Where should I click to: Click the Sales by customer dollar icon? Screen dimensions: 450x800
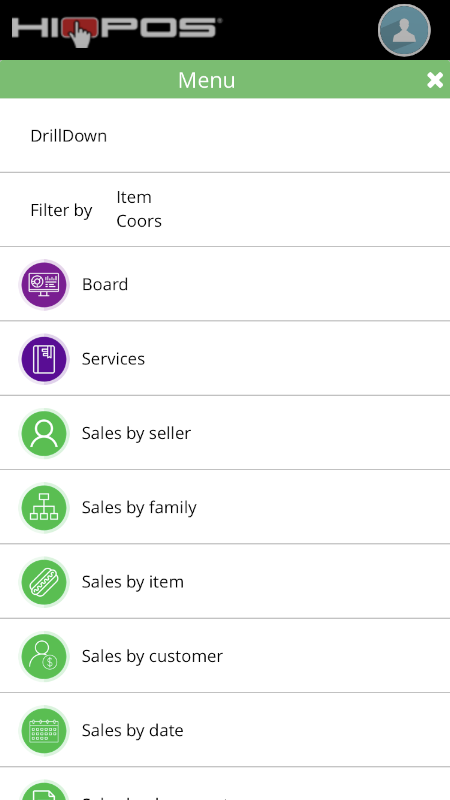pyautogui.click(x=44, y=656)
